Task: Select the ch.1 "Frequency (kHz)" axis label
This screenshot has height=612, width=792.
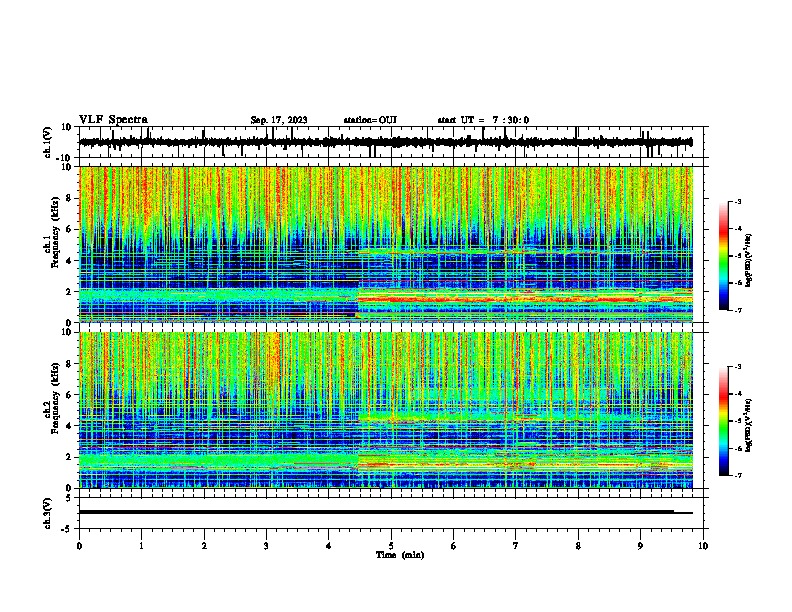Action: pyautogui.click(x=56, y=232)
